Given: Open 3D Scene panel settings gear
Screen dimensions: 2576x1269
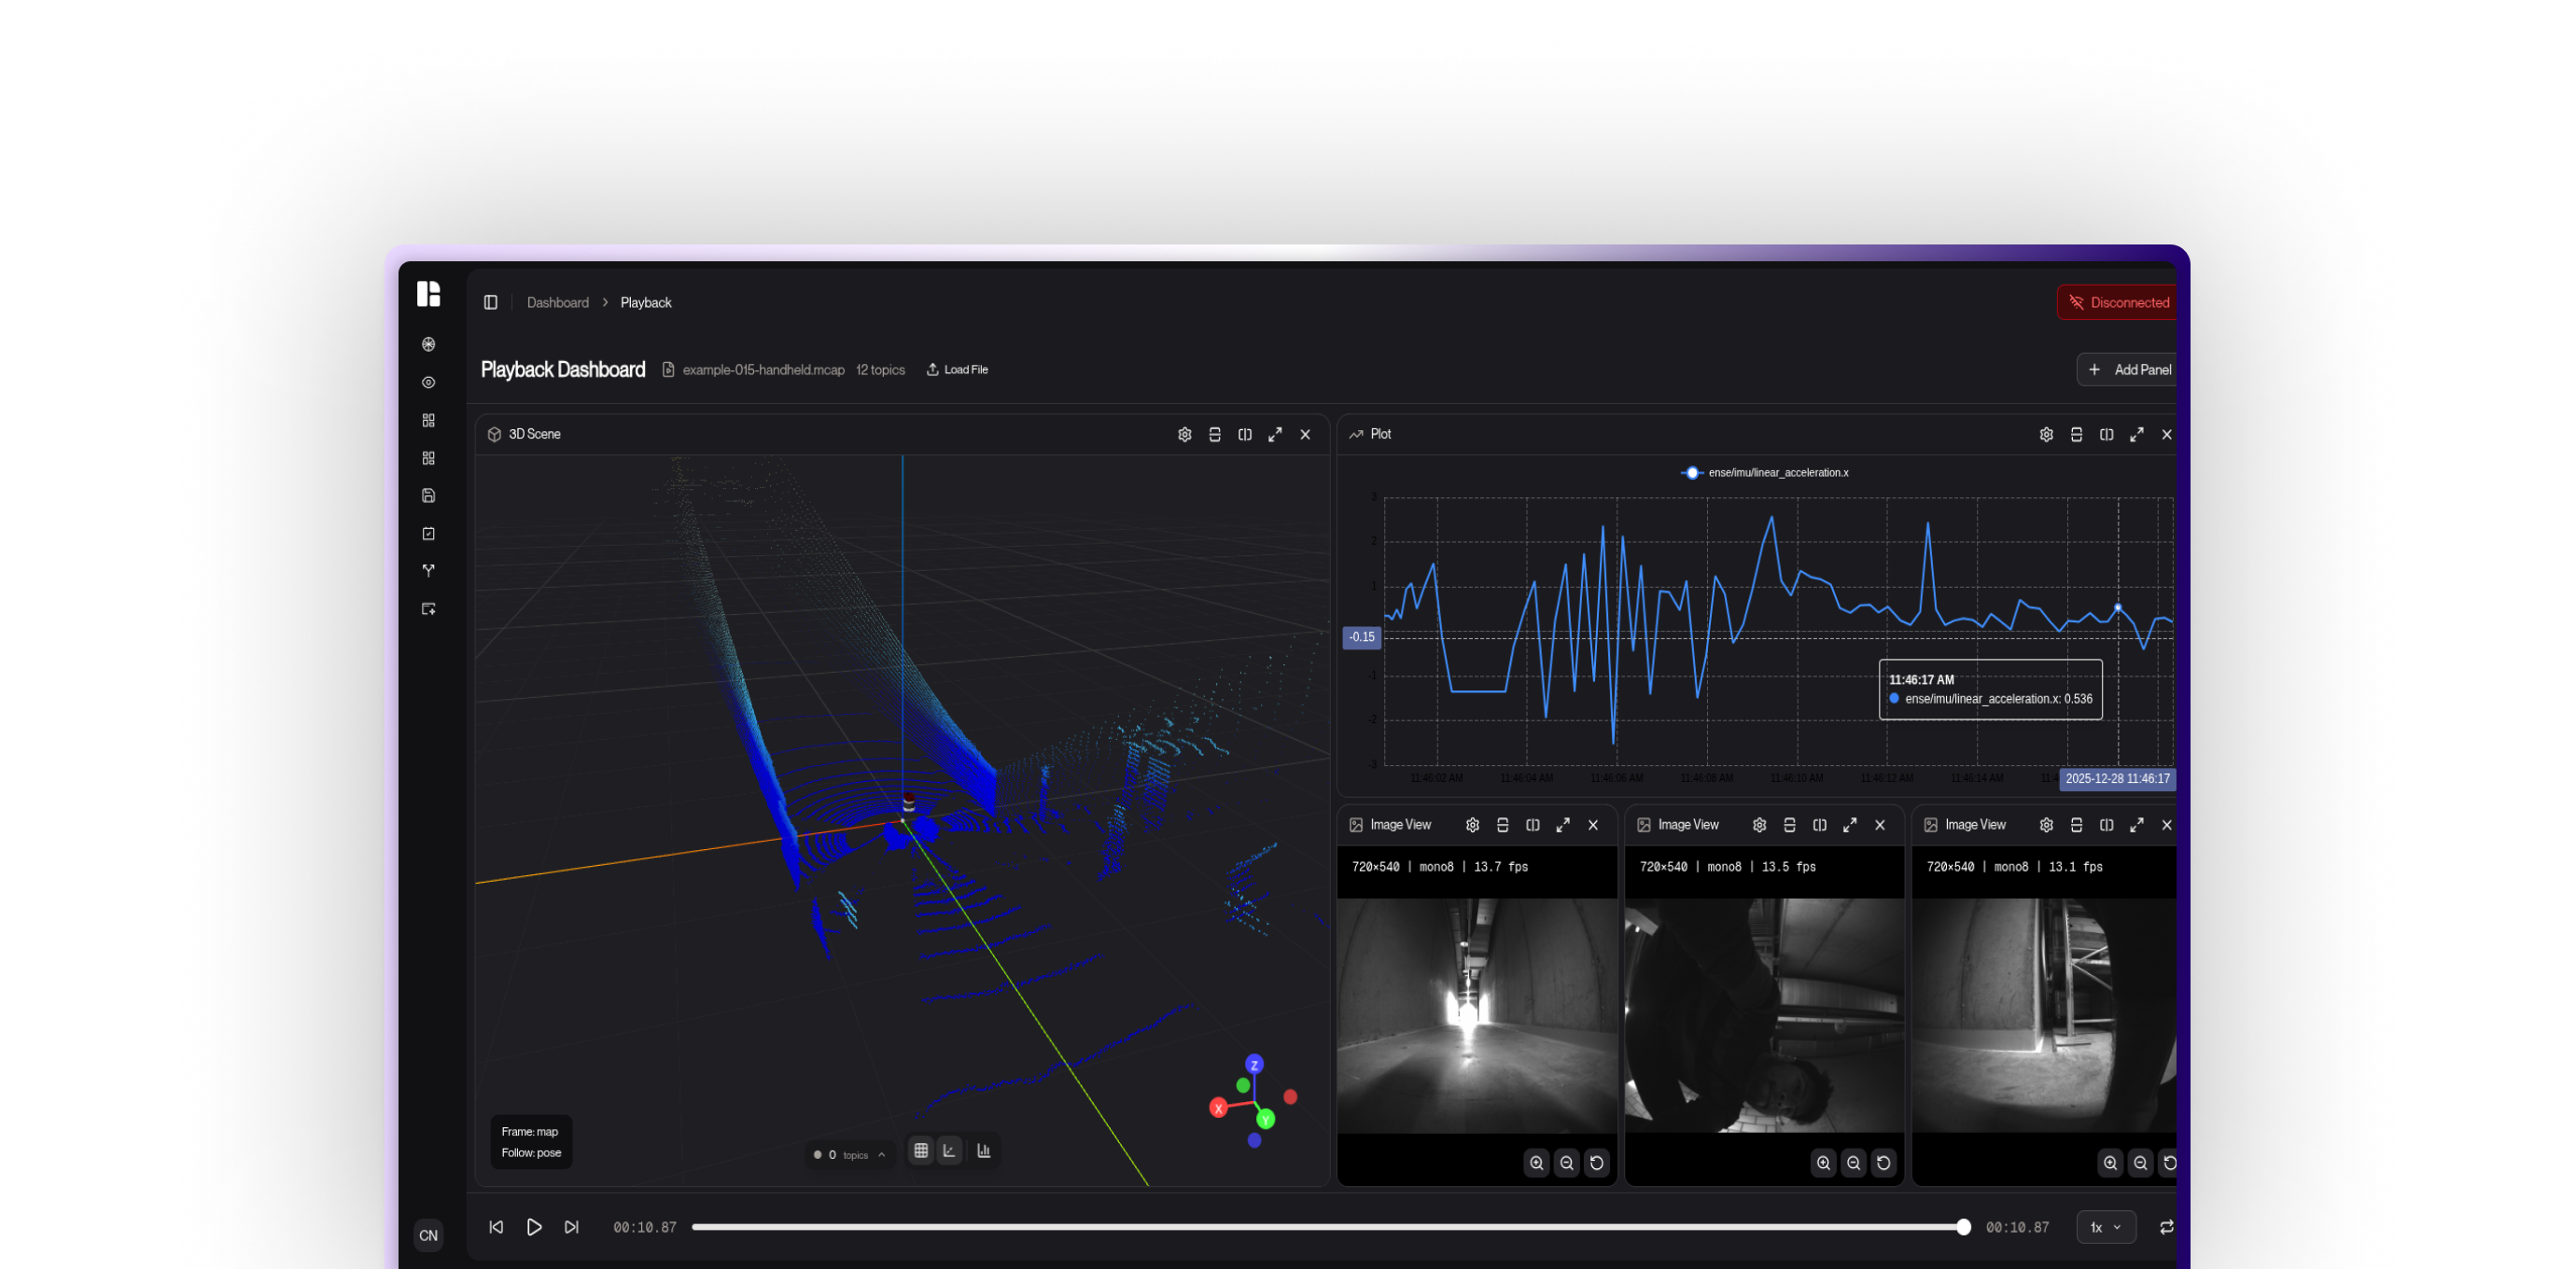Looking at the screenshot, I should 1184,435.
